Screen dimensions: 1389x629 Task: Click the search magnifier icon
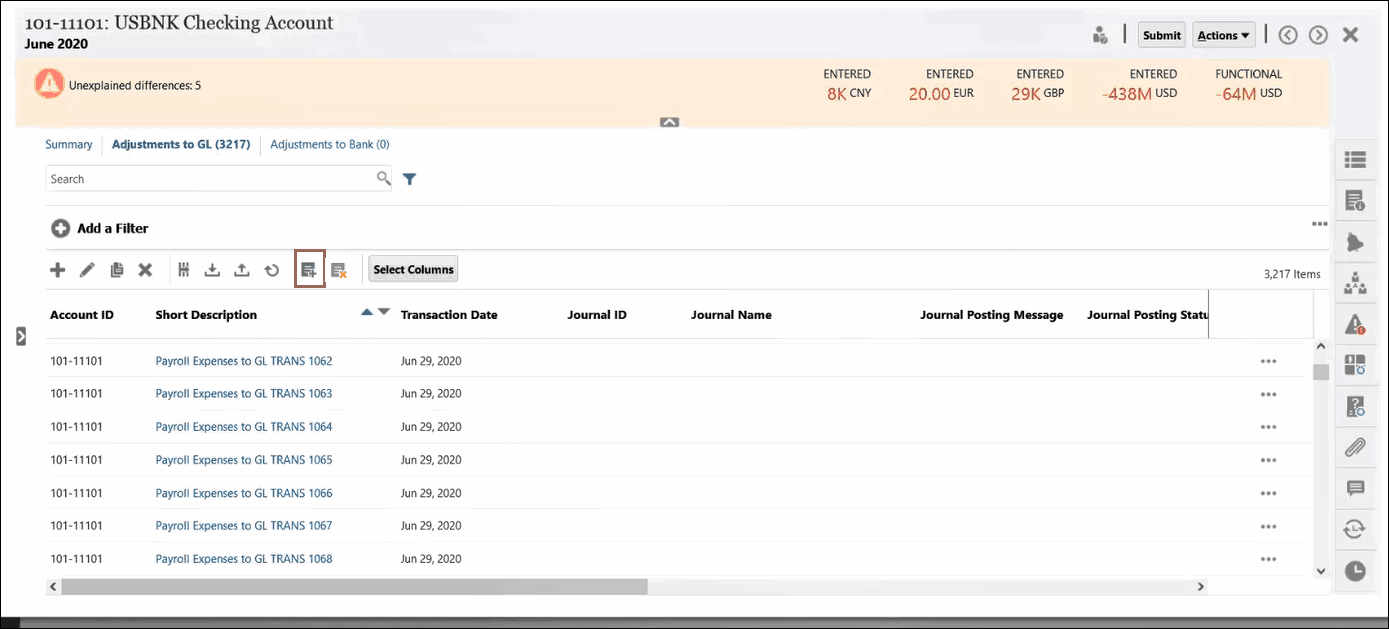[383, 179]
